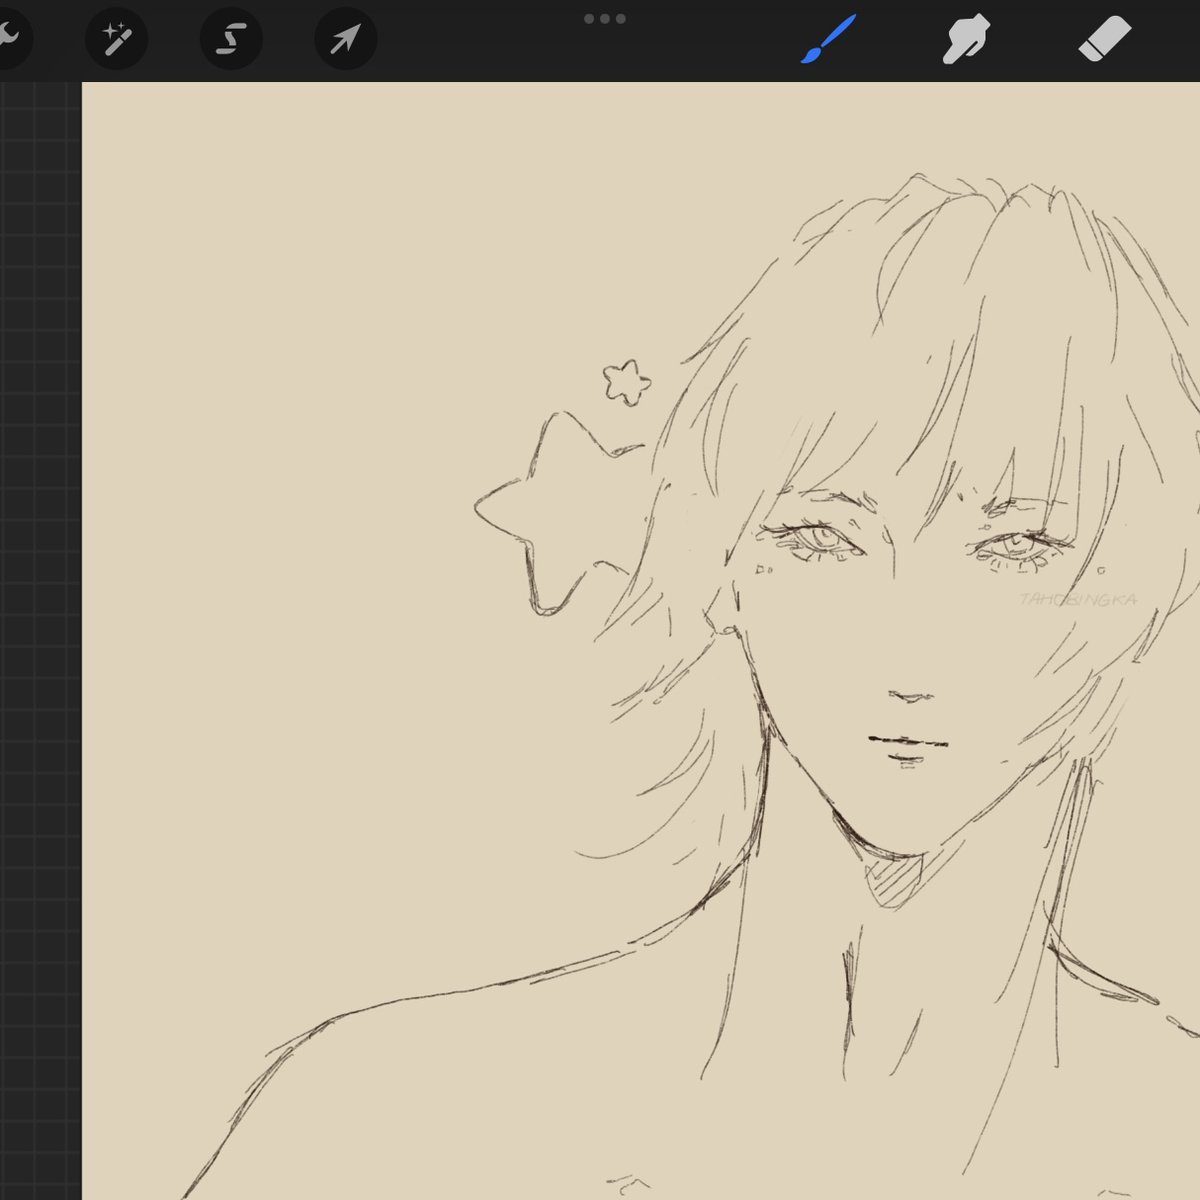Select the Brush tool
The image size is (1200, 1200).
pyautogui.click(x=829, y=39)
